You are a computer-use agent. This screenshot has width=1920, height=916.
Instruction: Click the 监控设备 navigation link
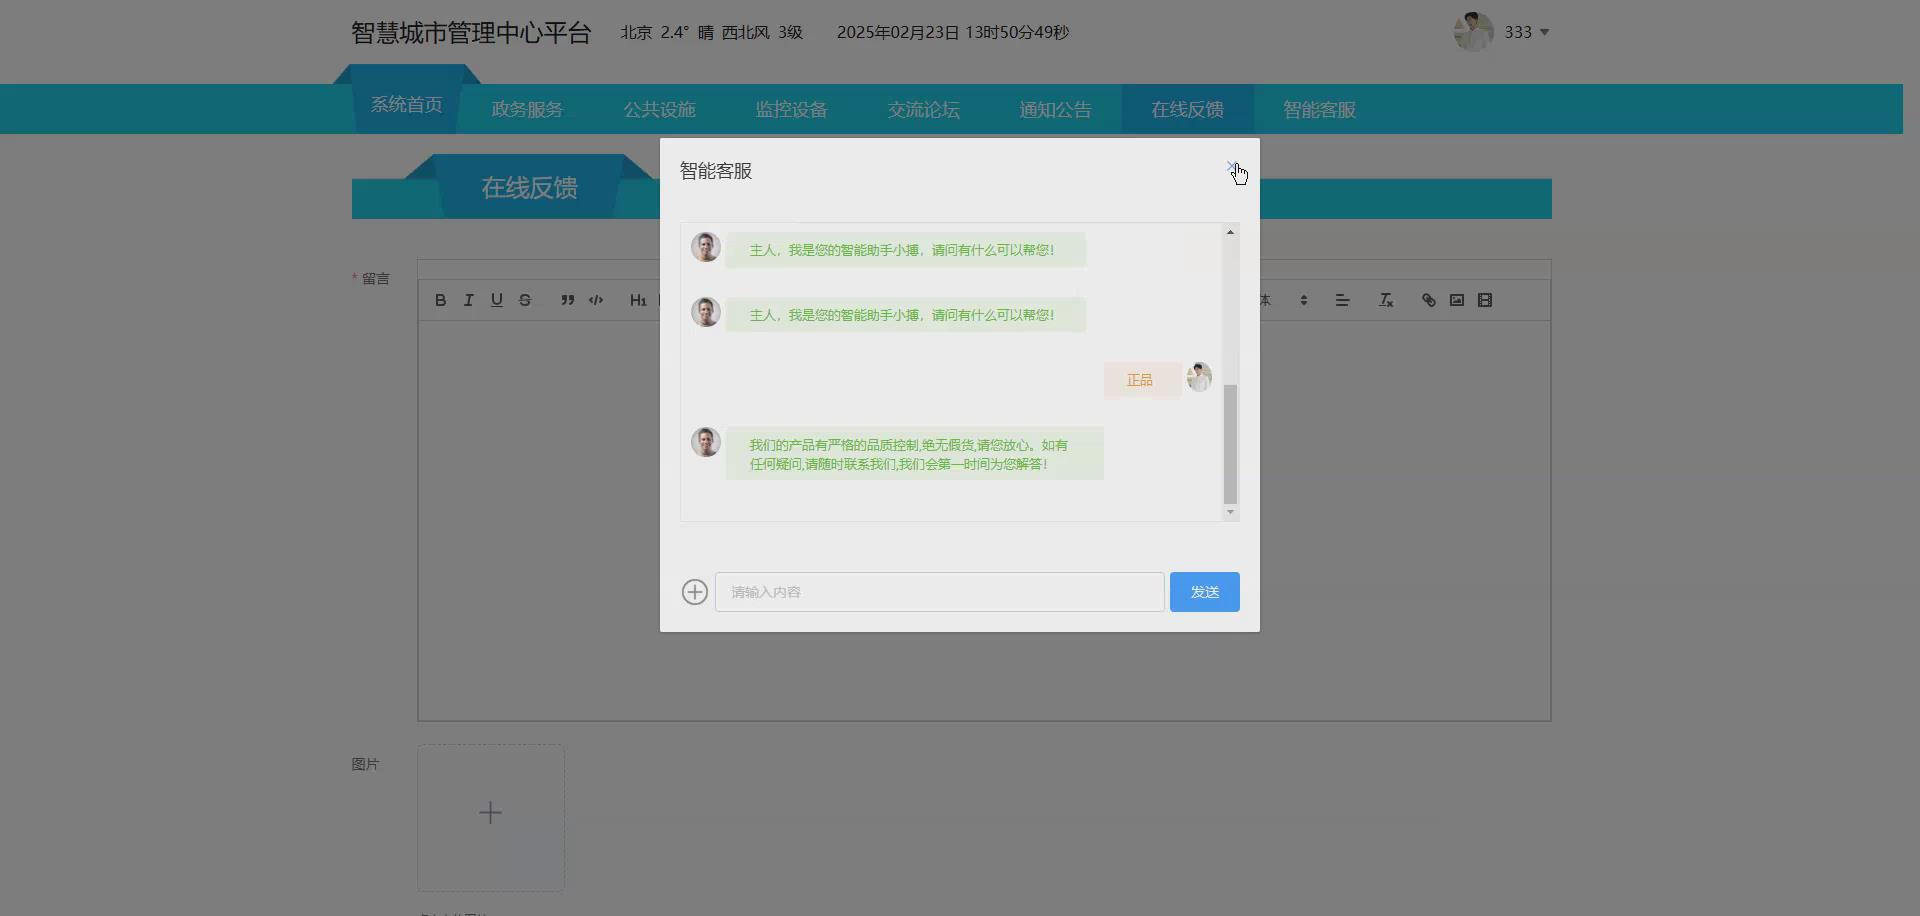[791, 109]
